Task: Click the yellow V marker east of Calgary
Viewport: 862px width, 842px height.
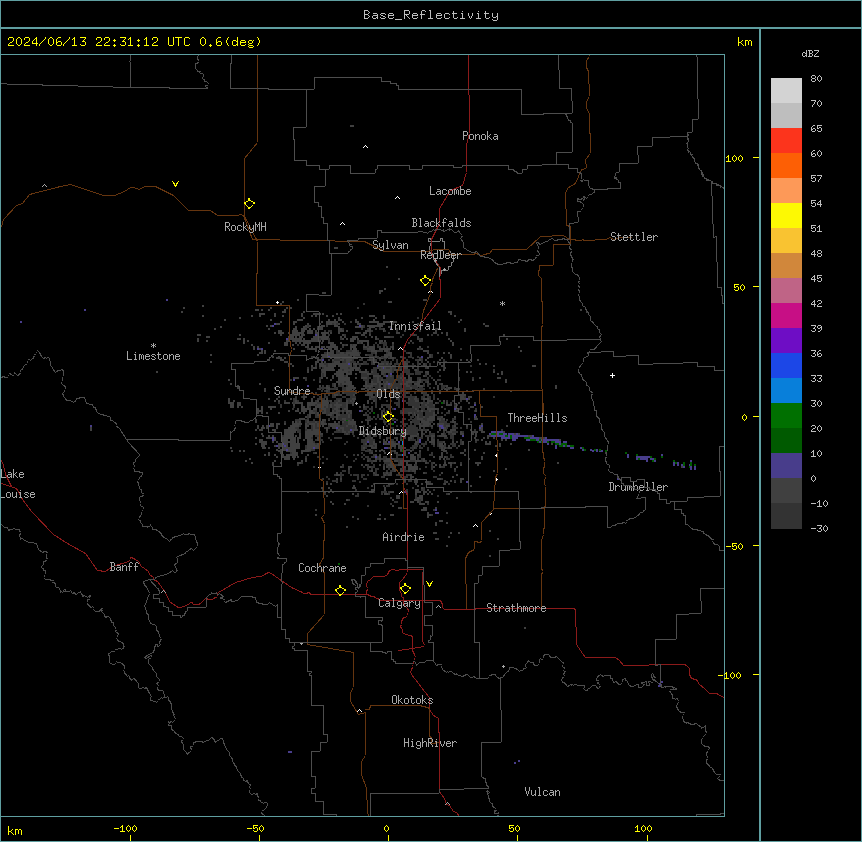Action: tap(429, 584)
